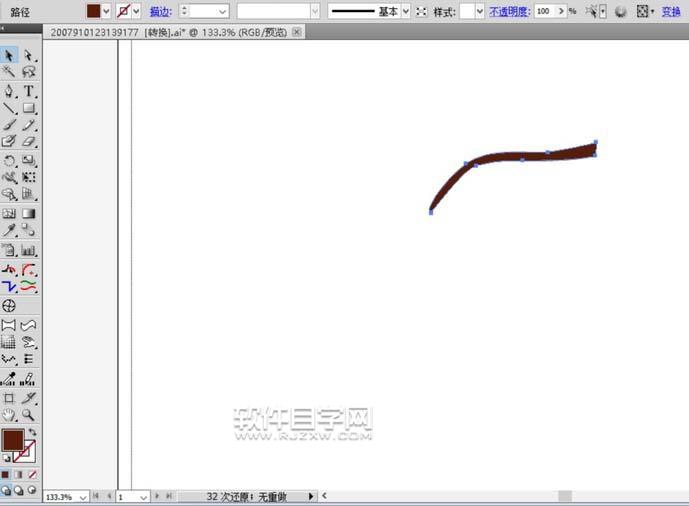Screen dimensions: 689x506
Task: Expand the stroke color dropdown arrow
Action: 136,11
